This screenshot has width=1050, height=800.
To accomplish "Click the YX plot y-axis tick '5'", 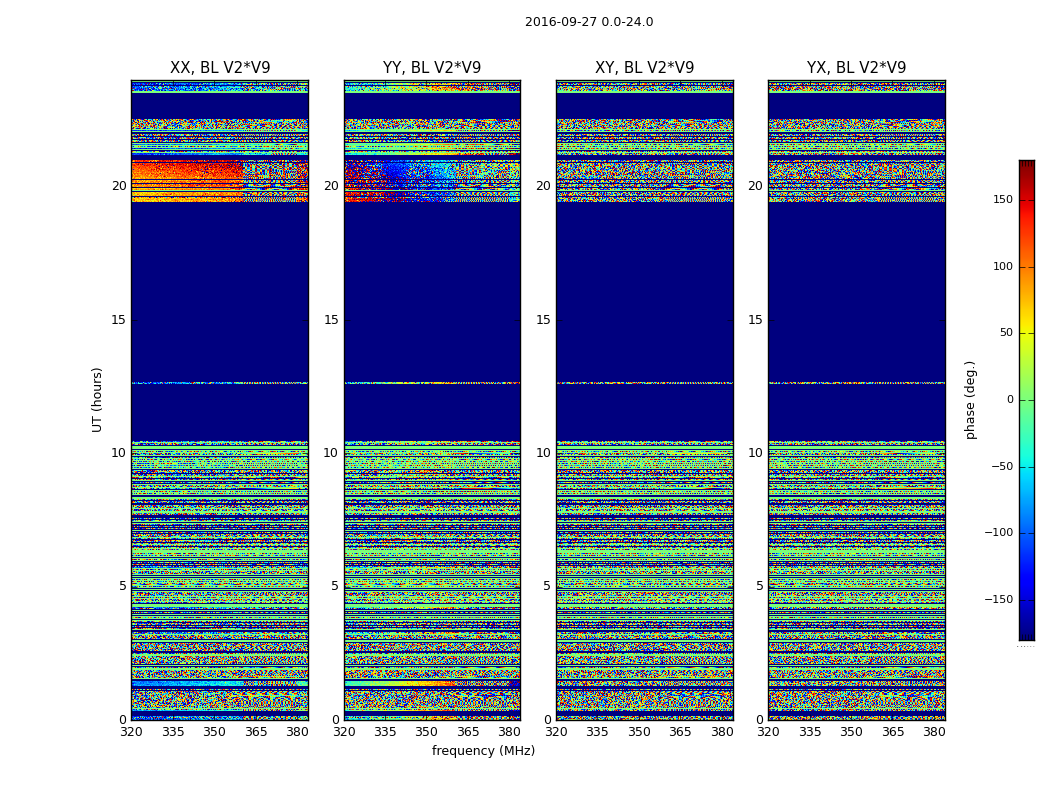I will point(759,586).
